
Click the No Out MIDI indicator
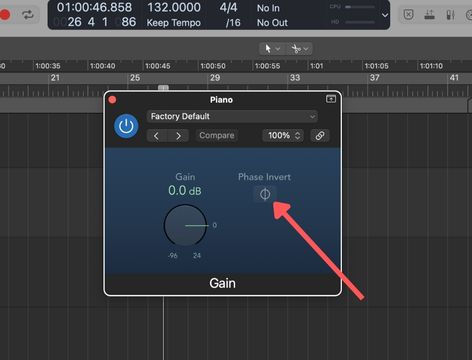tap(272, 23)
